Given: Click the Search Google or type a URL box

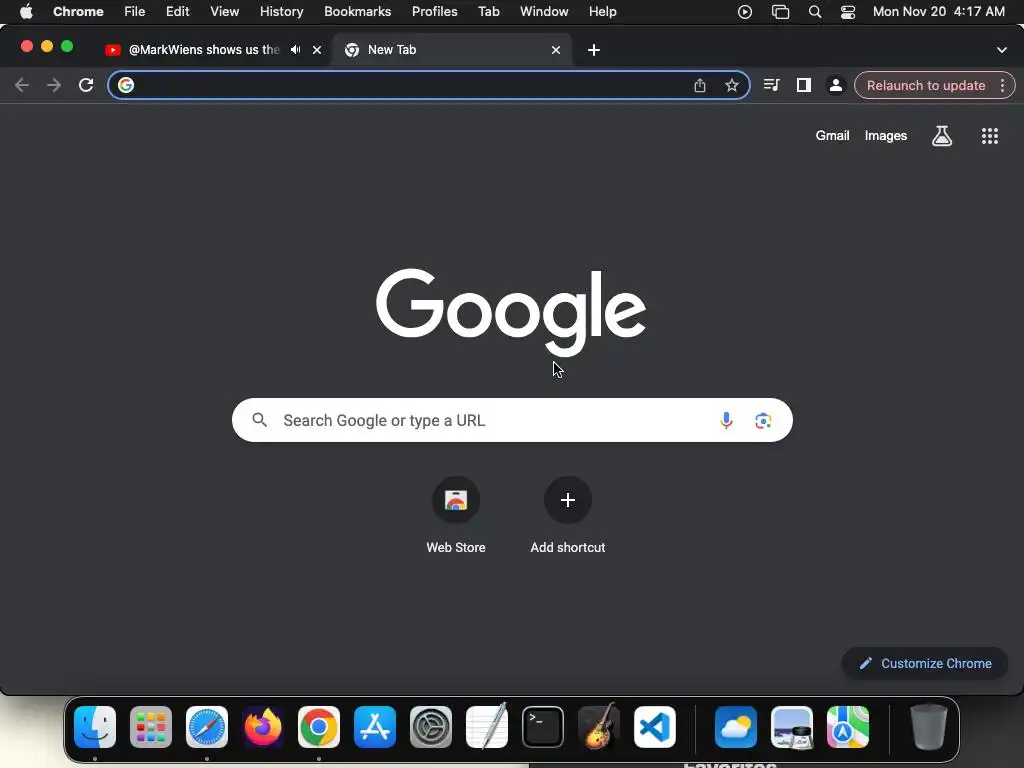Looking at the screenshot, I should pyautogui.click(x=512, y=420).
